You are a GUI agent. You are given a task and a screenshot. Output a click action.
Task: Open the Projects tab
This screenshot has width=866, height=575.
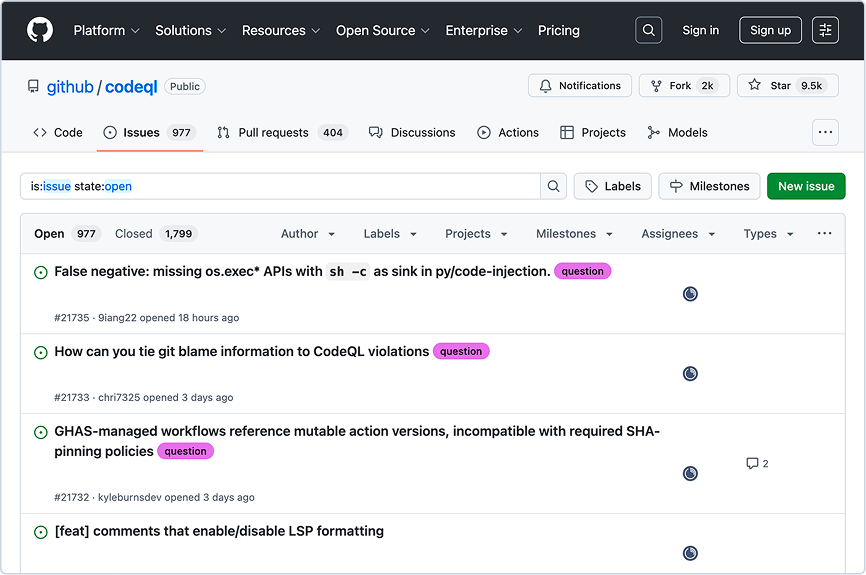click(593, 133)
